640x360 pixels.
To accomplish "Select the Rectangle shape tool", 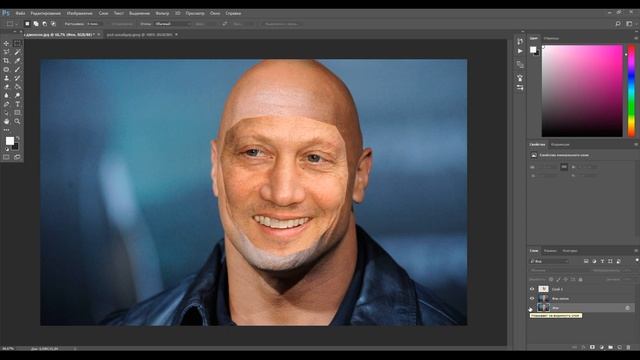I will tap(17, 113).
